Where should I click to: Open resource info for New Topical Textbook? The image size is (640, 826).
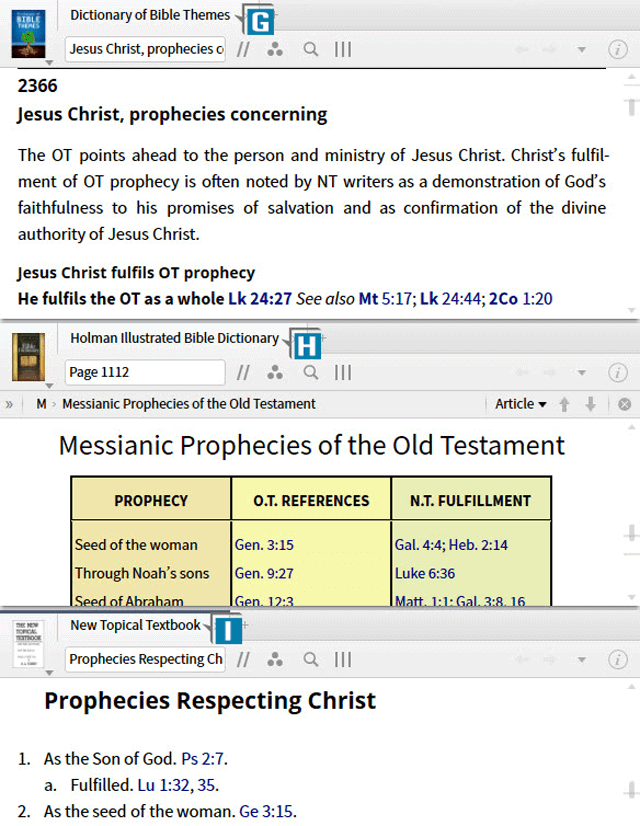coord(618,659)
